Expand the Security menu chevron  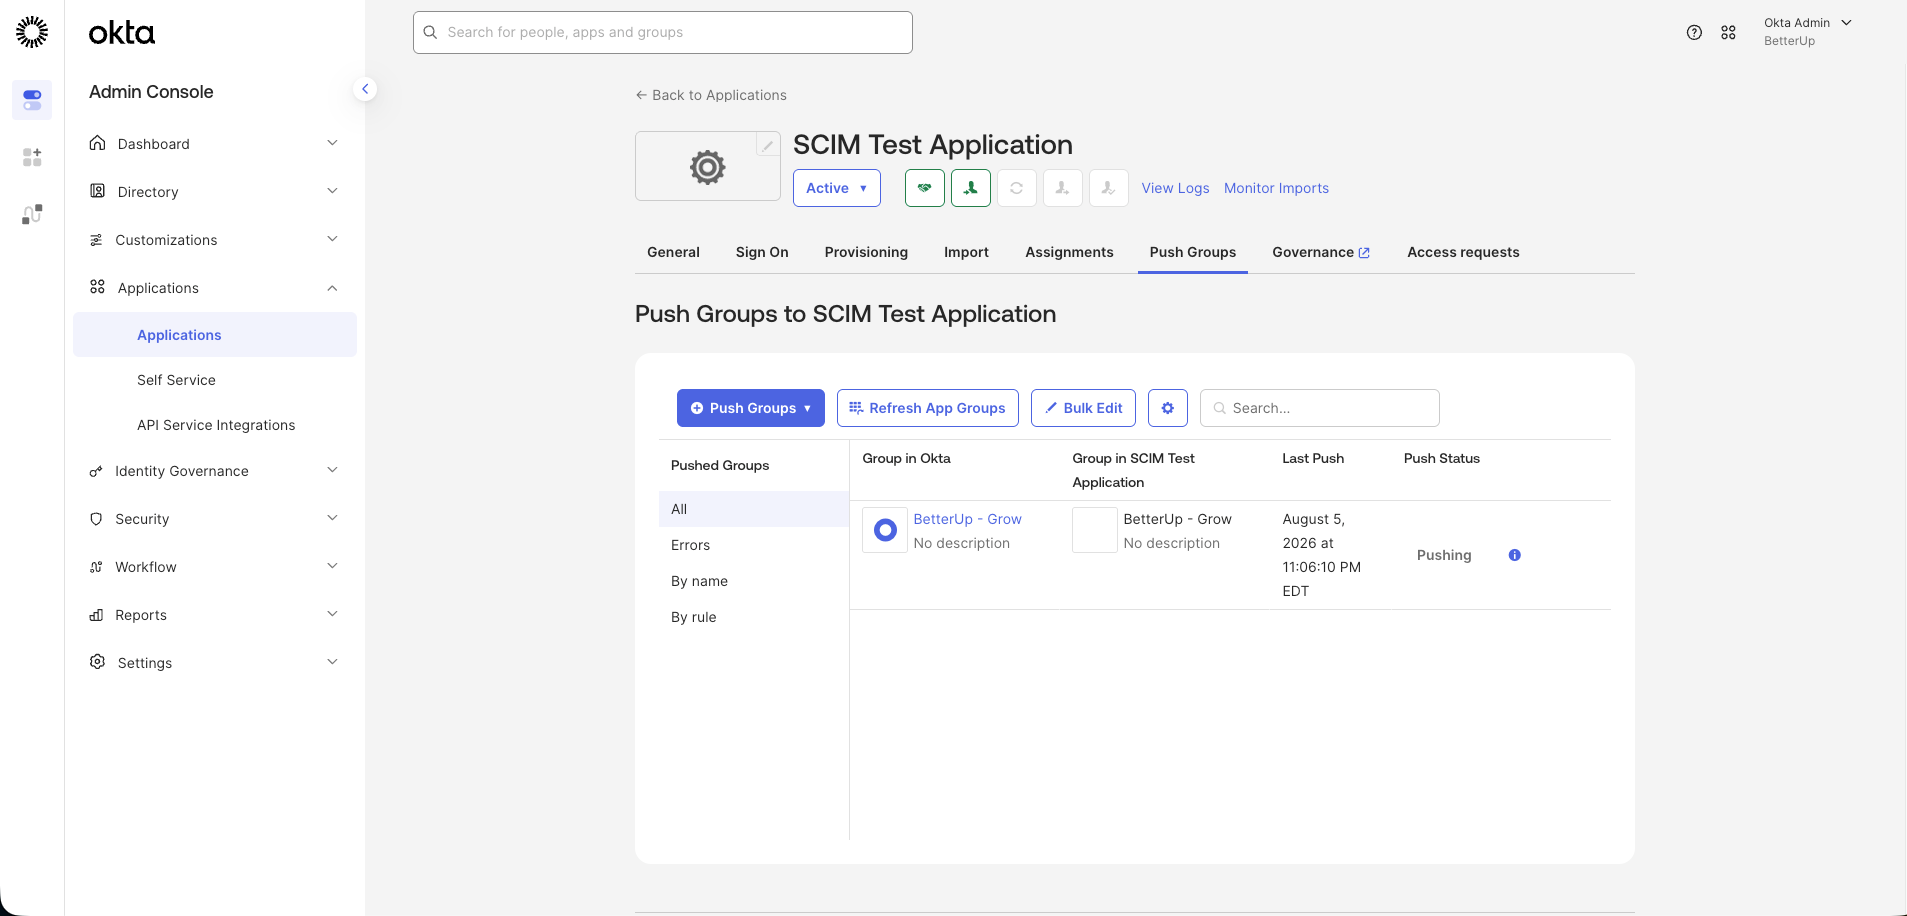click(333, 518)
